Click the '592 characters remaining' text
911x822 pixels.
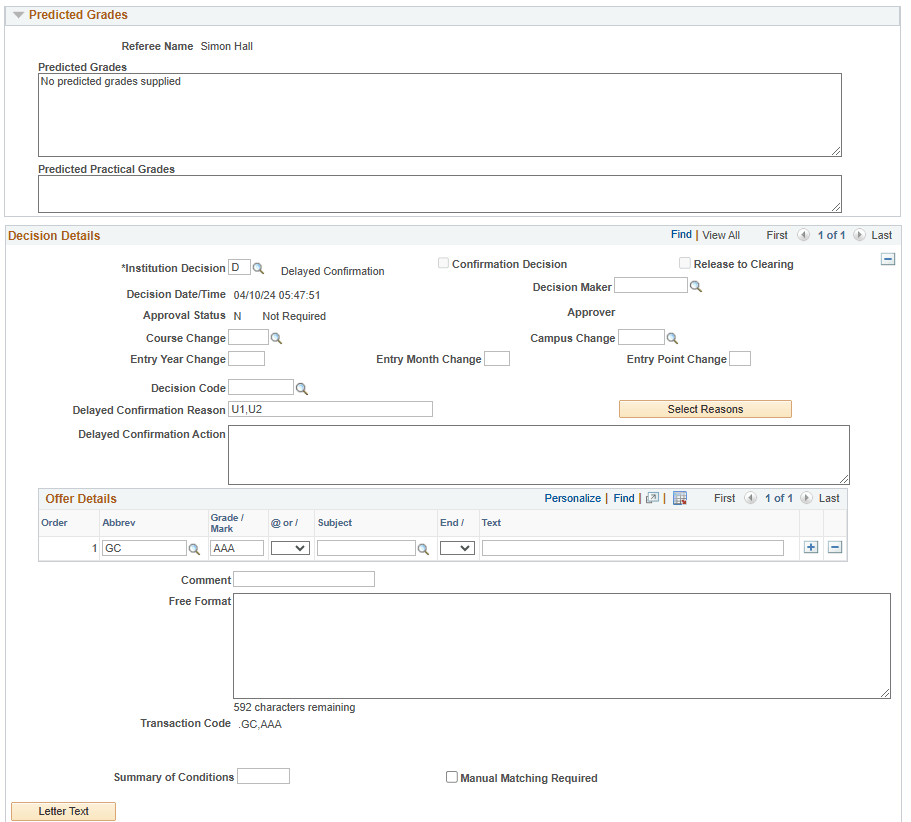coord(294,707)
